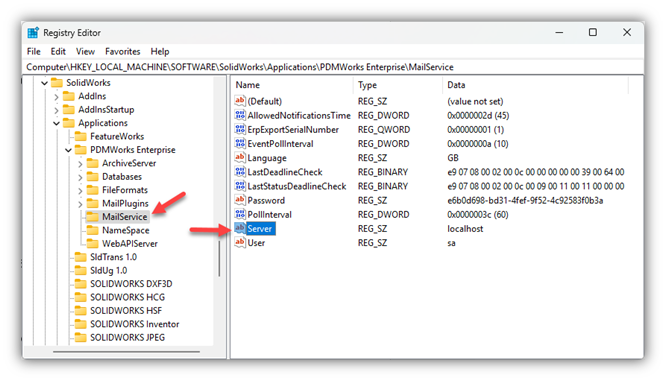Image resolution: width=666 pixels, height=381 pixels.
Task: Collapse the PDMWorks Enterprise tree node
Action: pyautogui.click(x=68, y=150)
